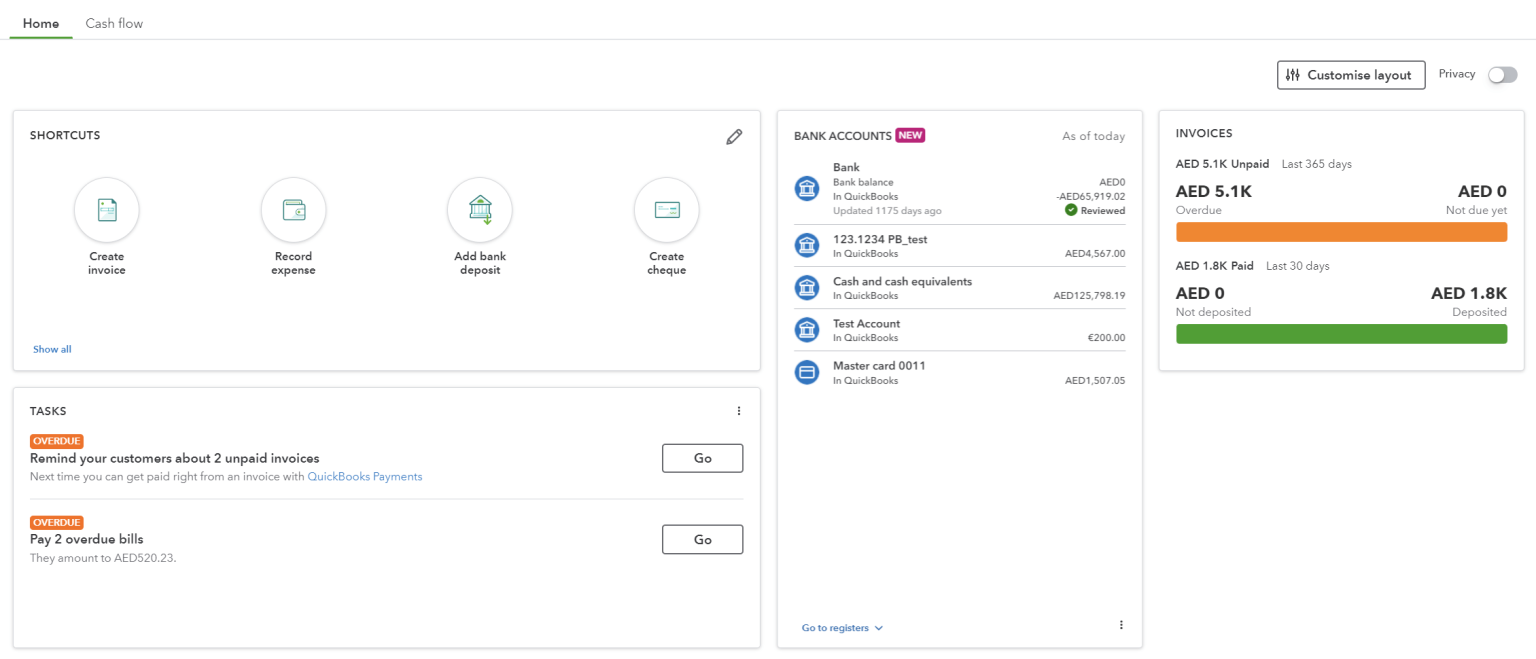Switch to the Cash flow tab

click(x=113, y=22)
